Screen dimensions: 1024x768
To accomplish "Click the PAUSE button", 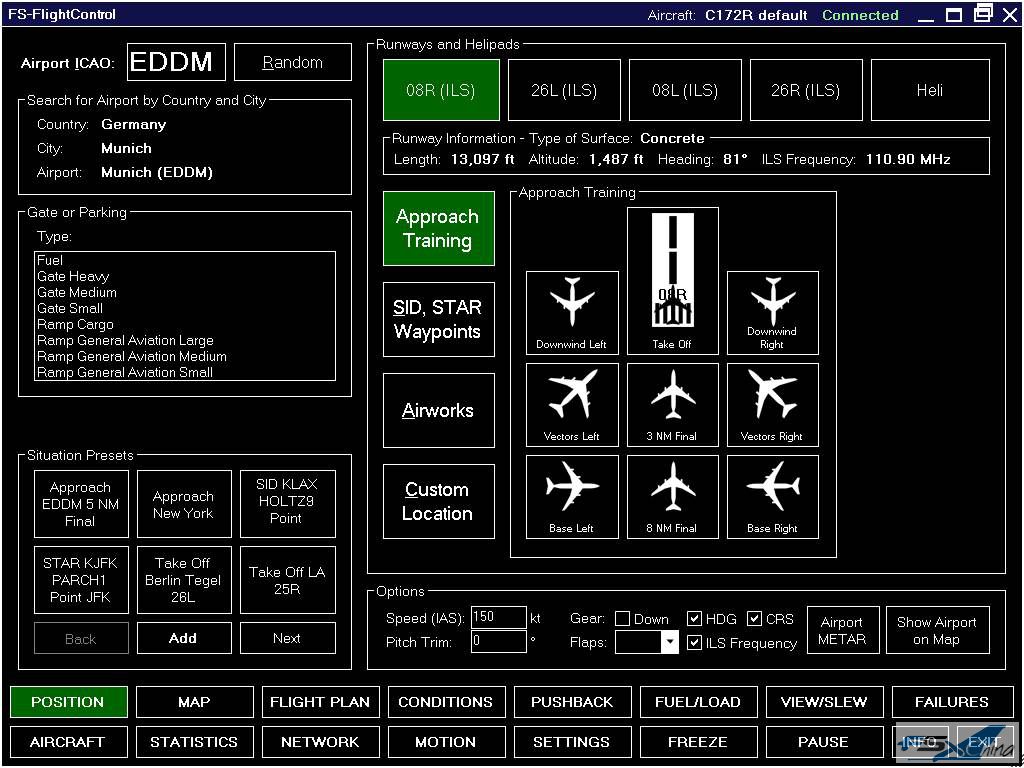I will [x=825, y=742].
